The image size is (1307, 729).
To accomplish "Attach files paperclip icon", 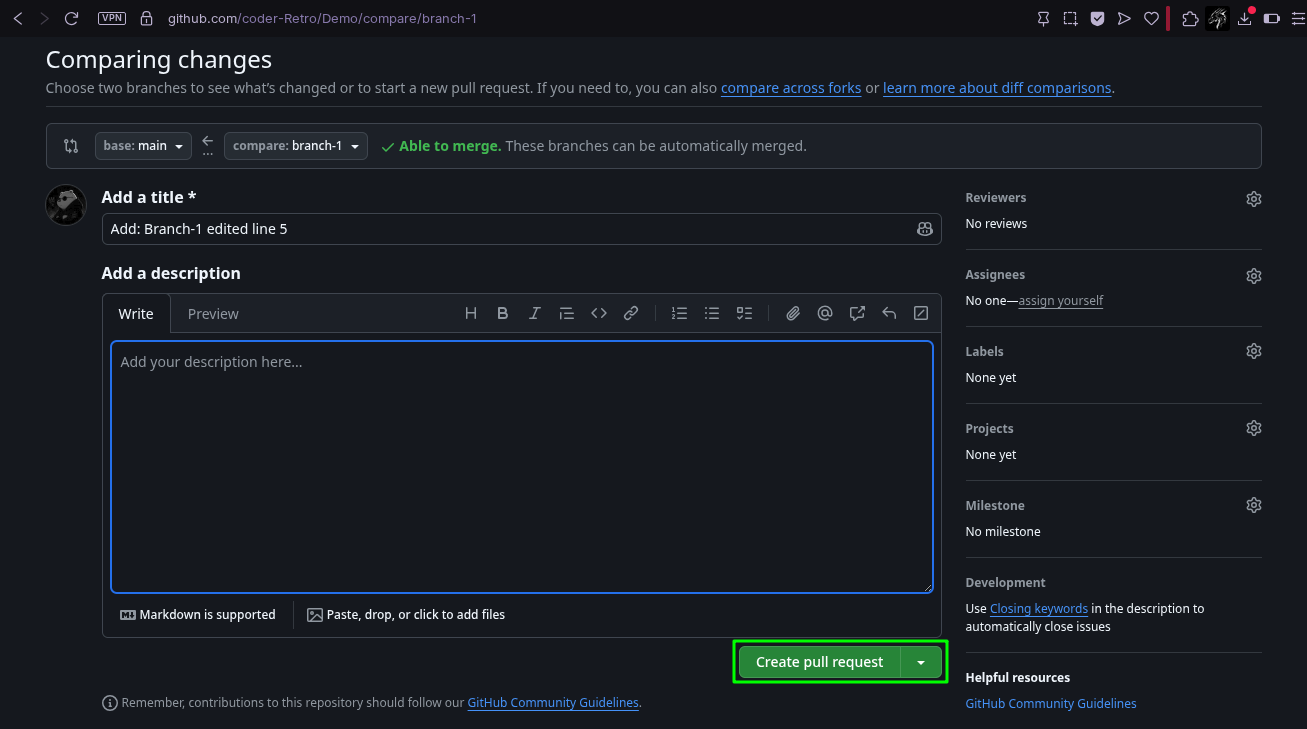I will pyautogui.click(x=793, y=313).
